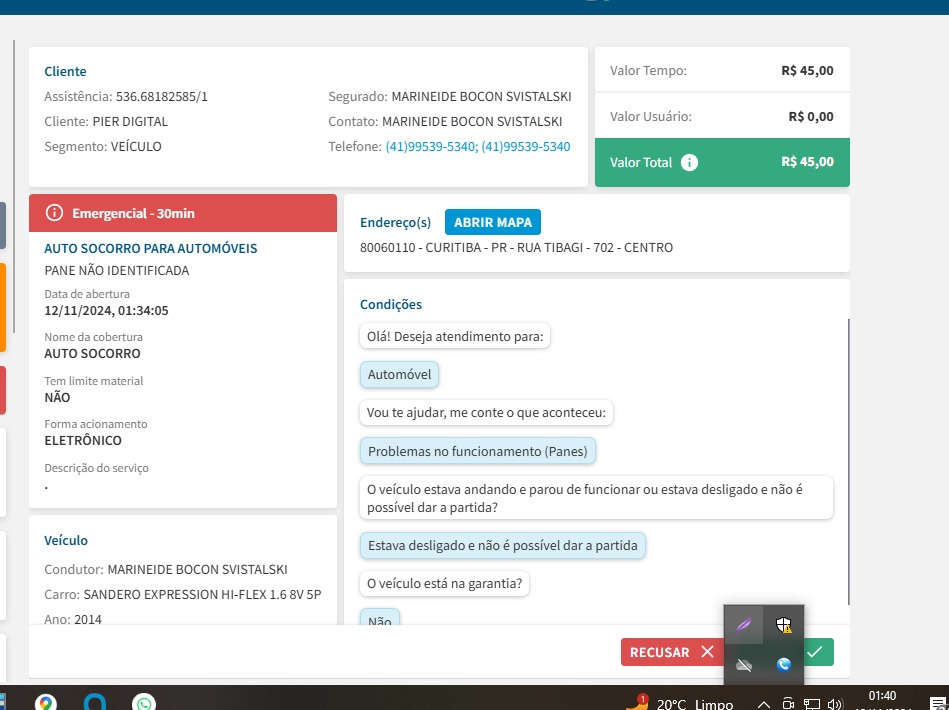Click the orange tab on left sidebar
Viewport: 949px width, 710px height.
(x=3, y=307)
